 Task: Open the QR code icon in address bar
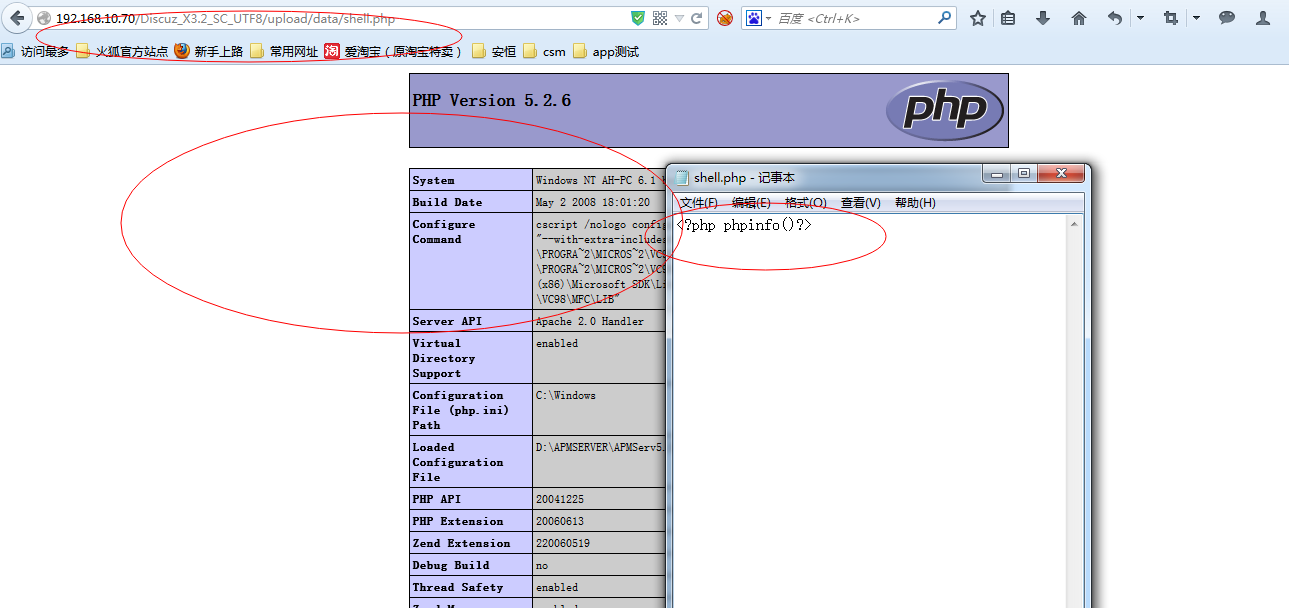[x=660, y=18]
